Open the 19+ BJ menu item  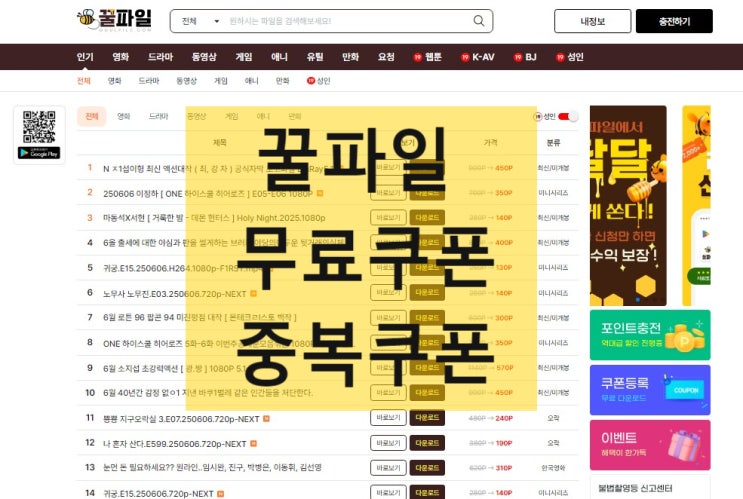(525, 57)
